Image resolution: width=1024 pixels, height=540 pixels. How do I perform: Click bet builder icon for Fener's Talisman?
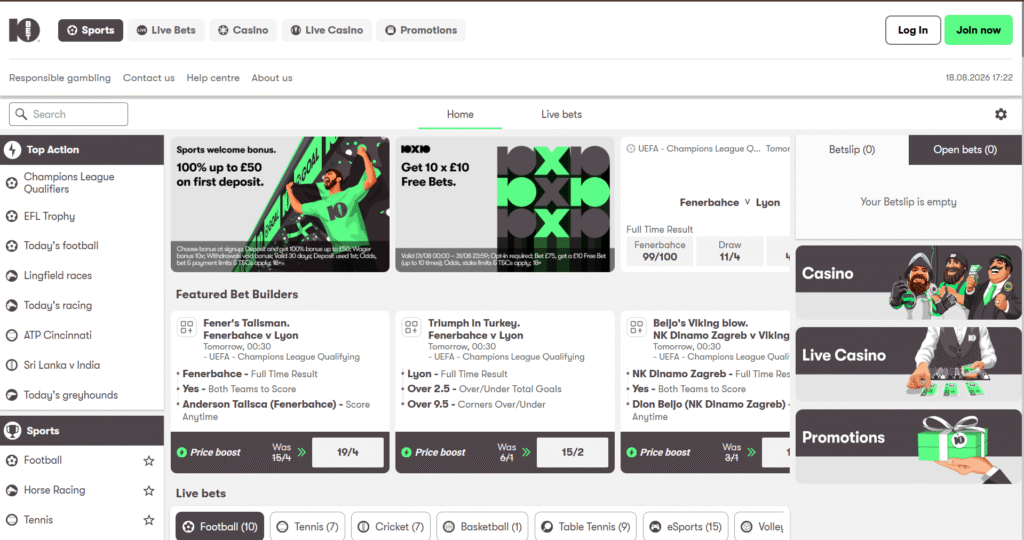(187, 326)
